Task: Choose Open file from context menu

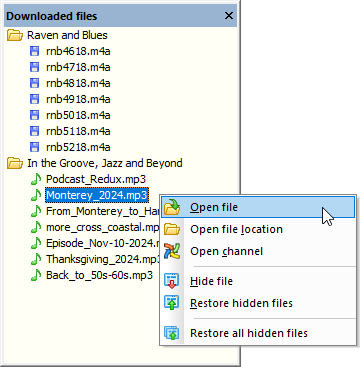Action: tap(258, 207)
